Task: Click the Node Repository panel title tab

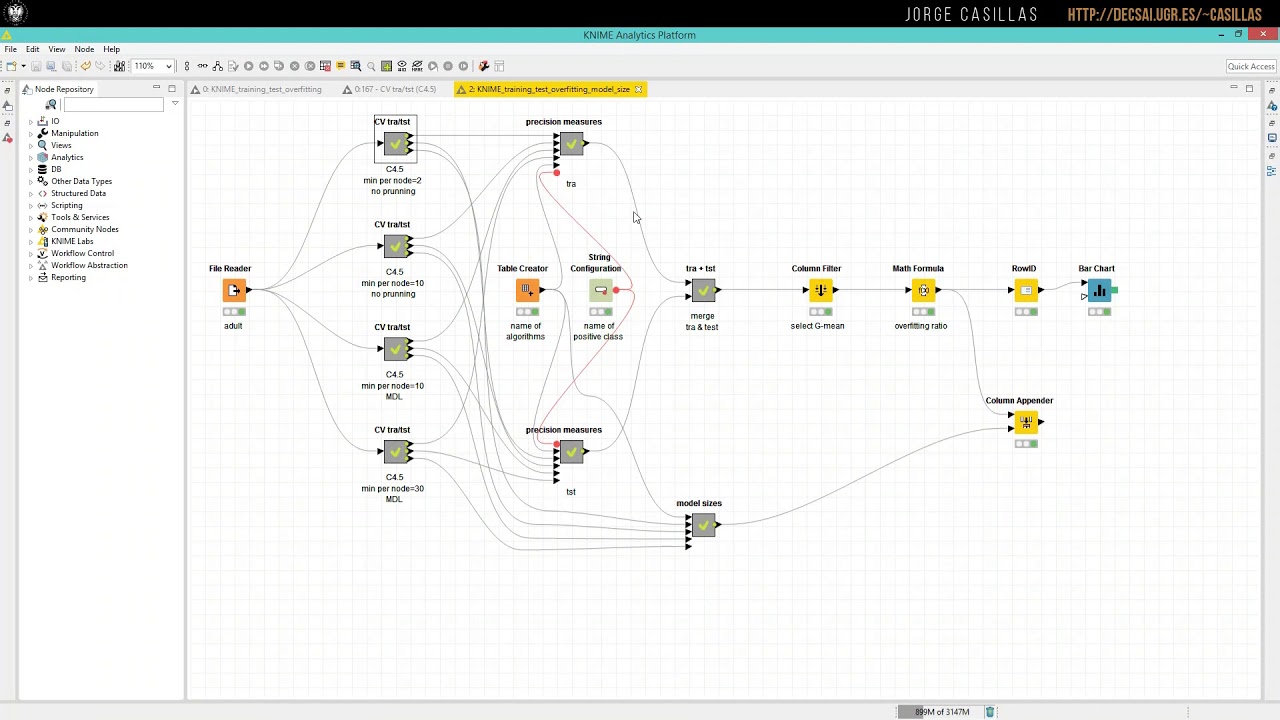Action: [x=58, y=89]
